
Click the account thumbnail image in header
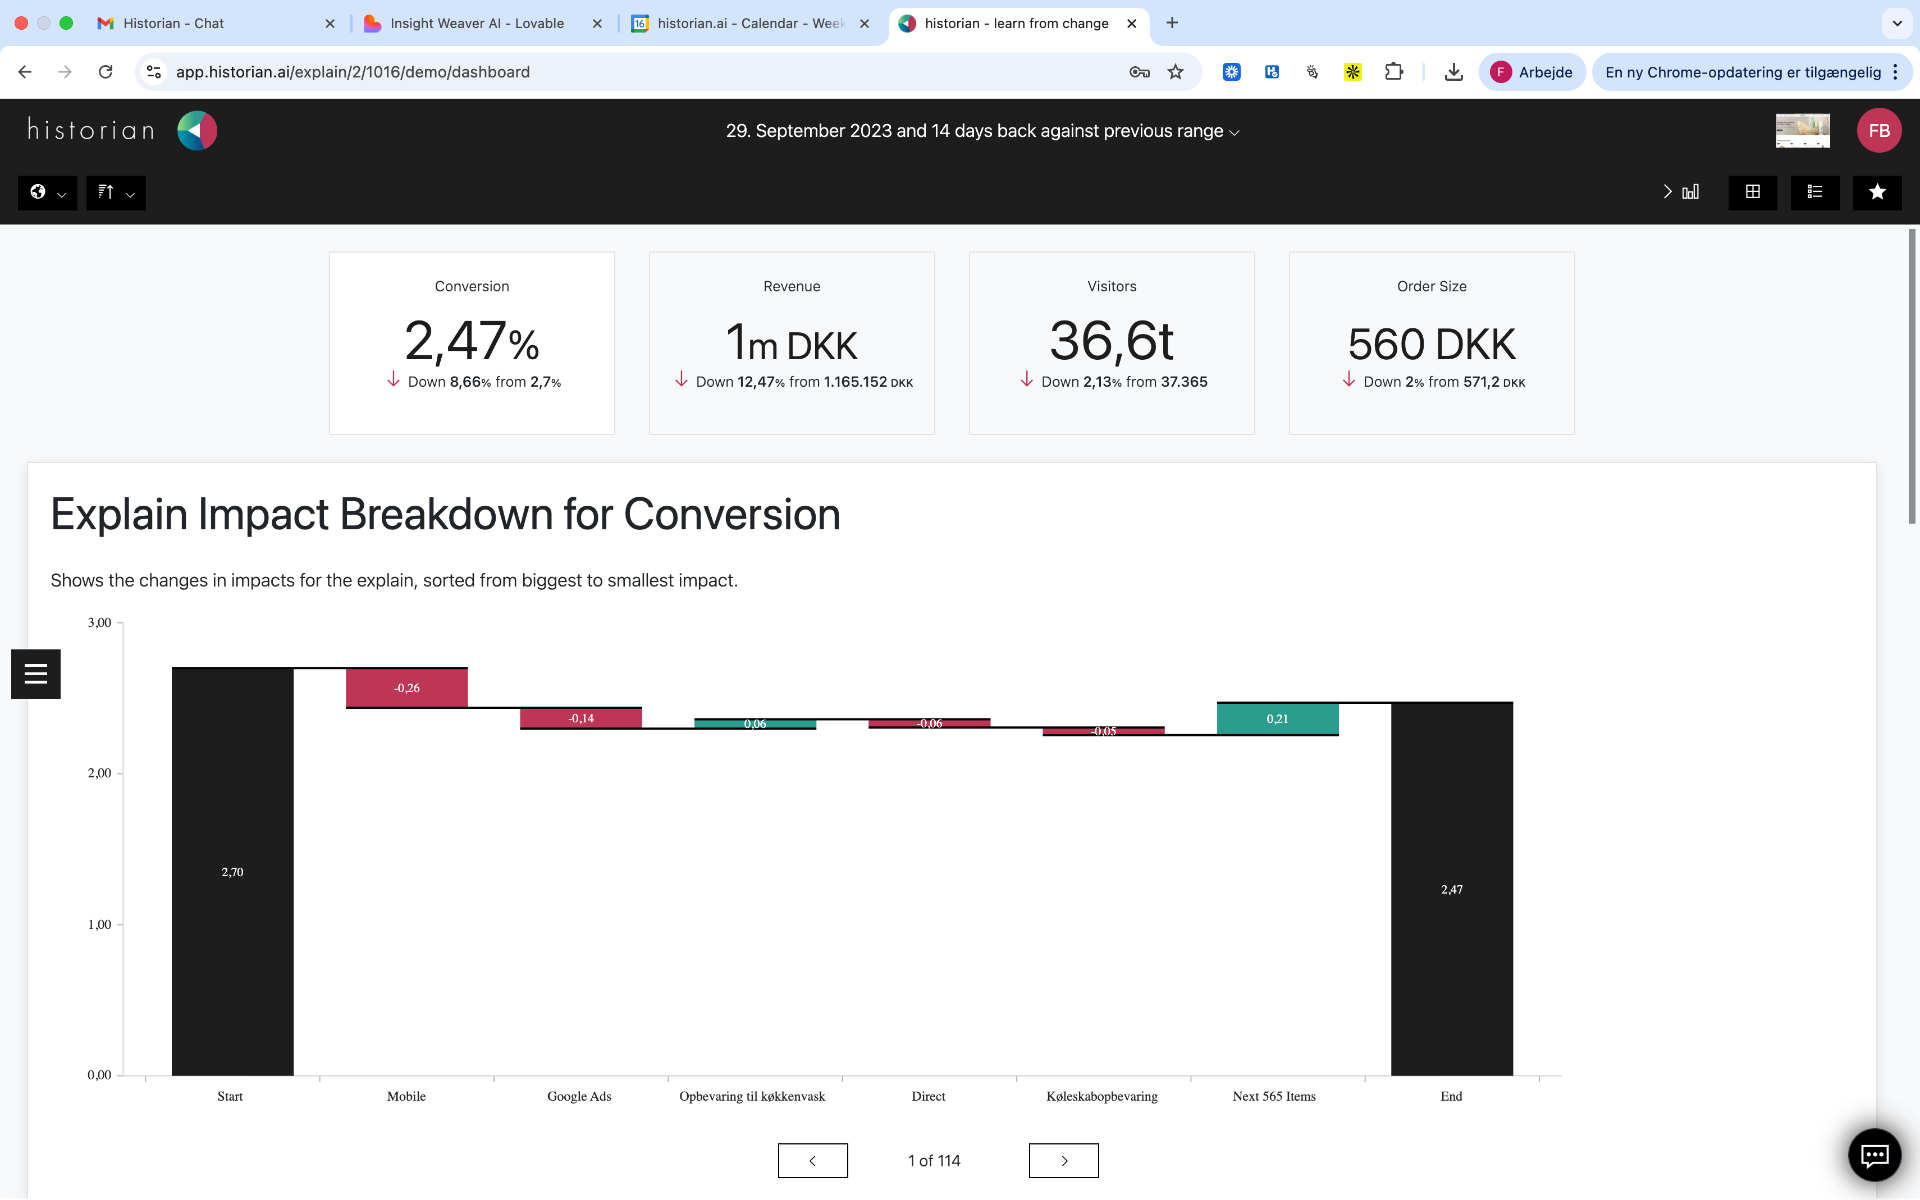tap(1803, 131)
